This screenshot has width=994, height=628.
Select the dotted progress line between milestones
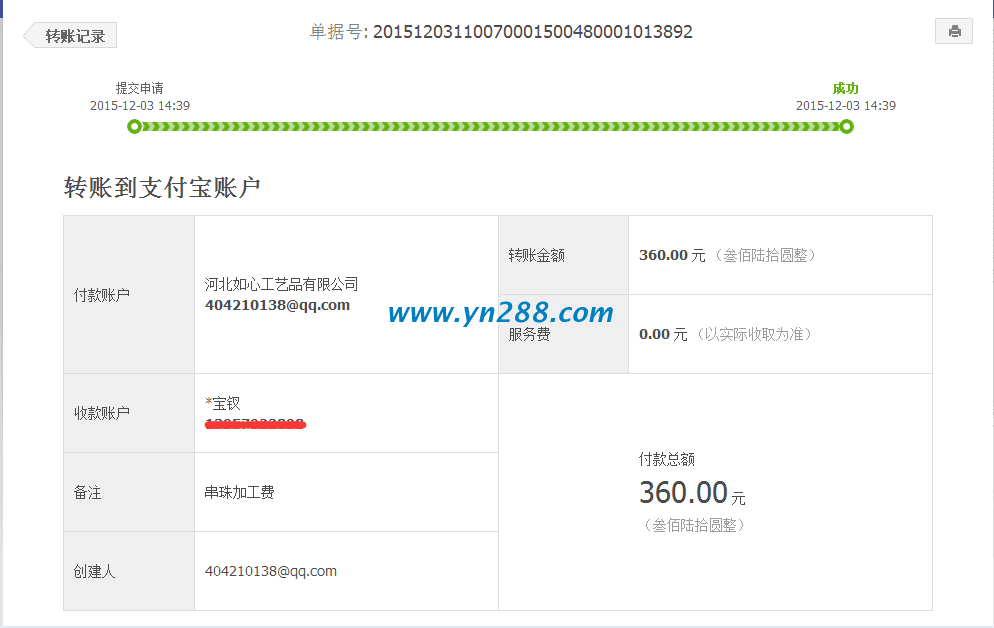coord(490,126)
